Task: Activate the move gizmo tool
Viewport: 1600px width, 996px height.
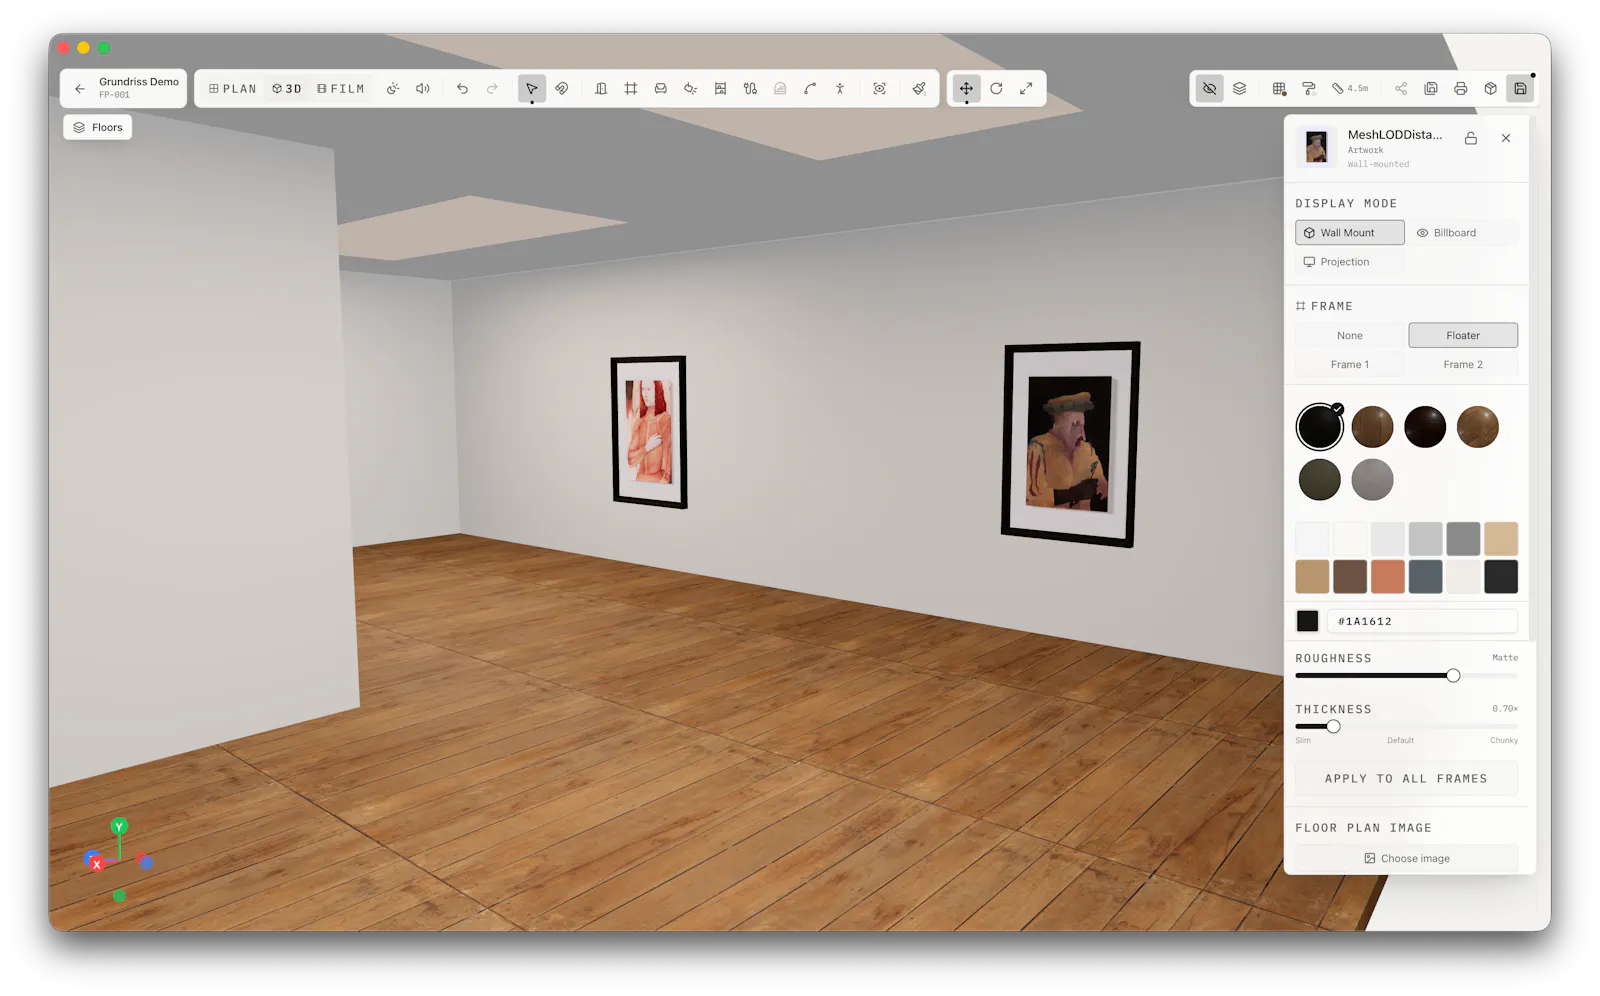Action: 966,89
